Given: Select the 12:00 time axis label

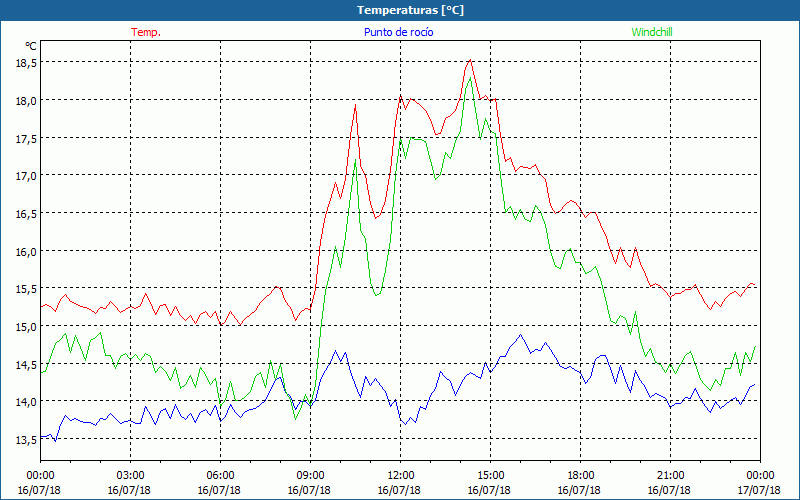Looking at the screenshot, I should 400,475.
